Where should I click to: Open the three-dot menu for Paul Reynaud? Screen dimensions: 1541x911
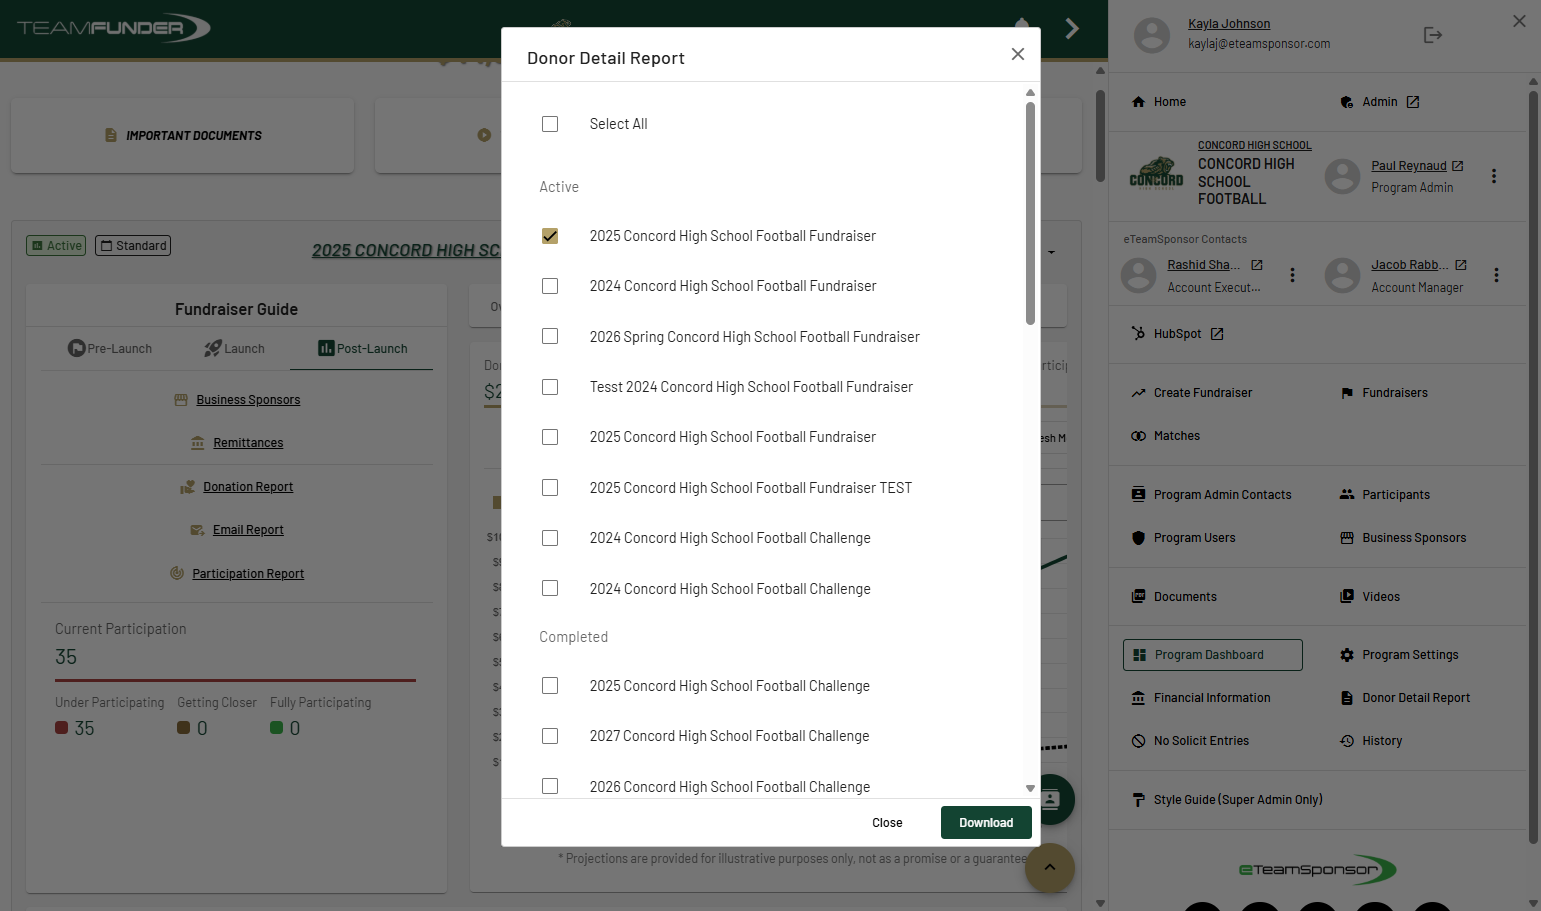coord(1494,176)
